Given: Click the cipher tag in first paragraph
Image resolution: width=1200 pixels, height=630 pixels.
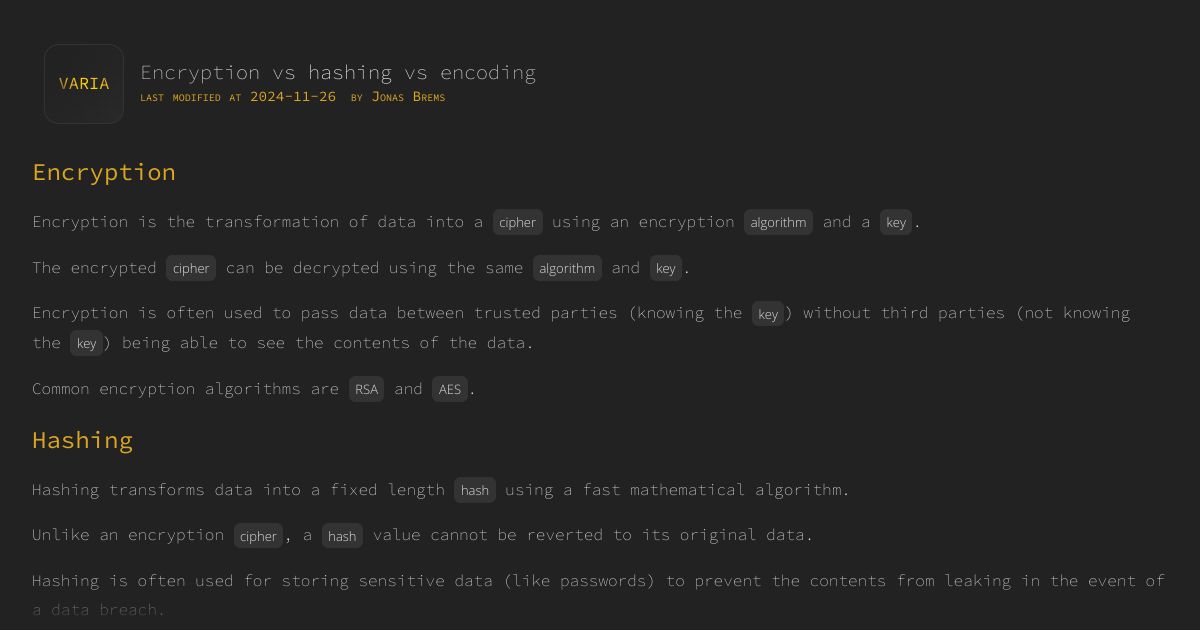Looking at the screenshot, I should coord(518,222).
